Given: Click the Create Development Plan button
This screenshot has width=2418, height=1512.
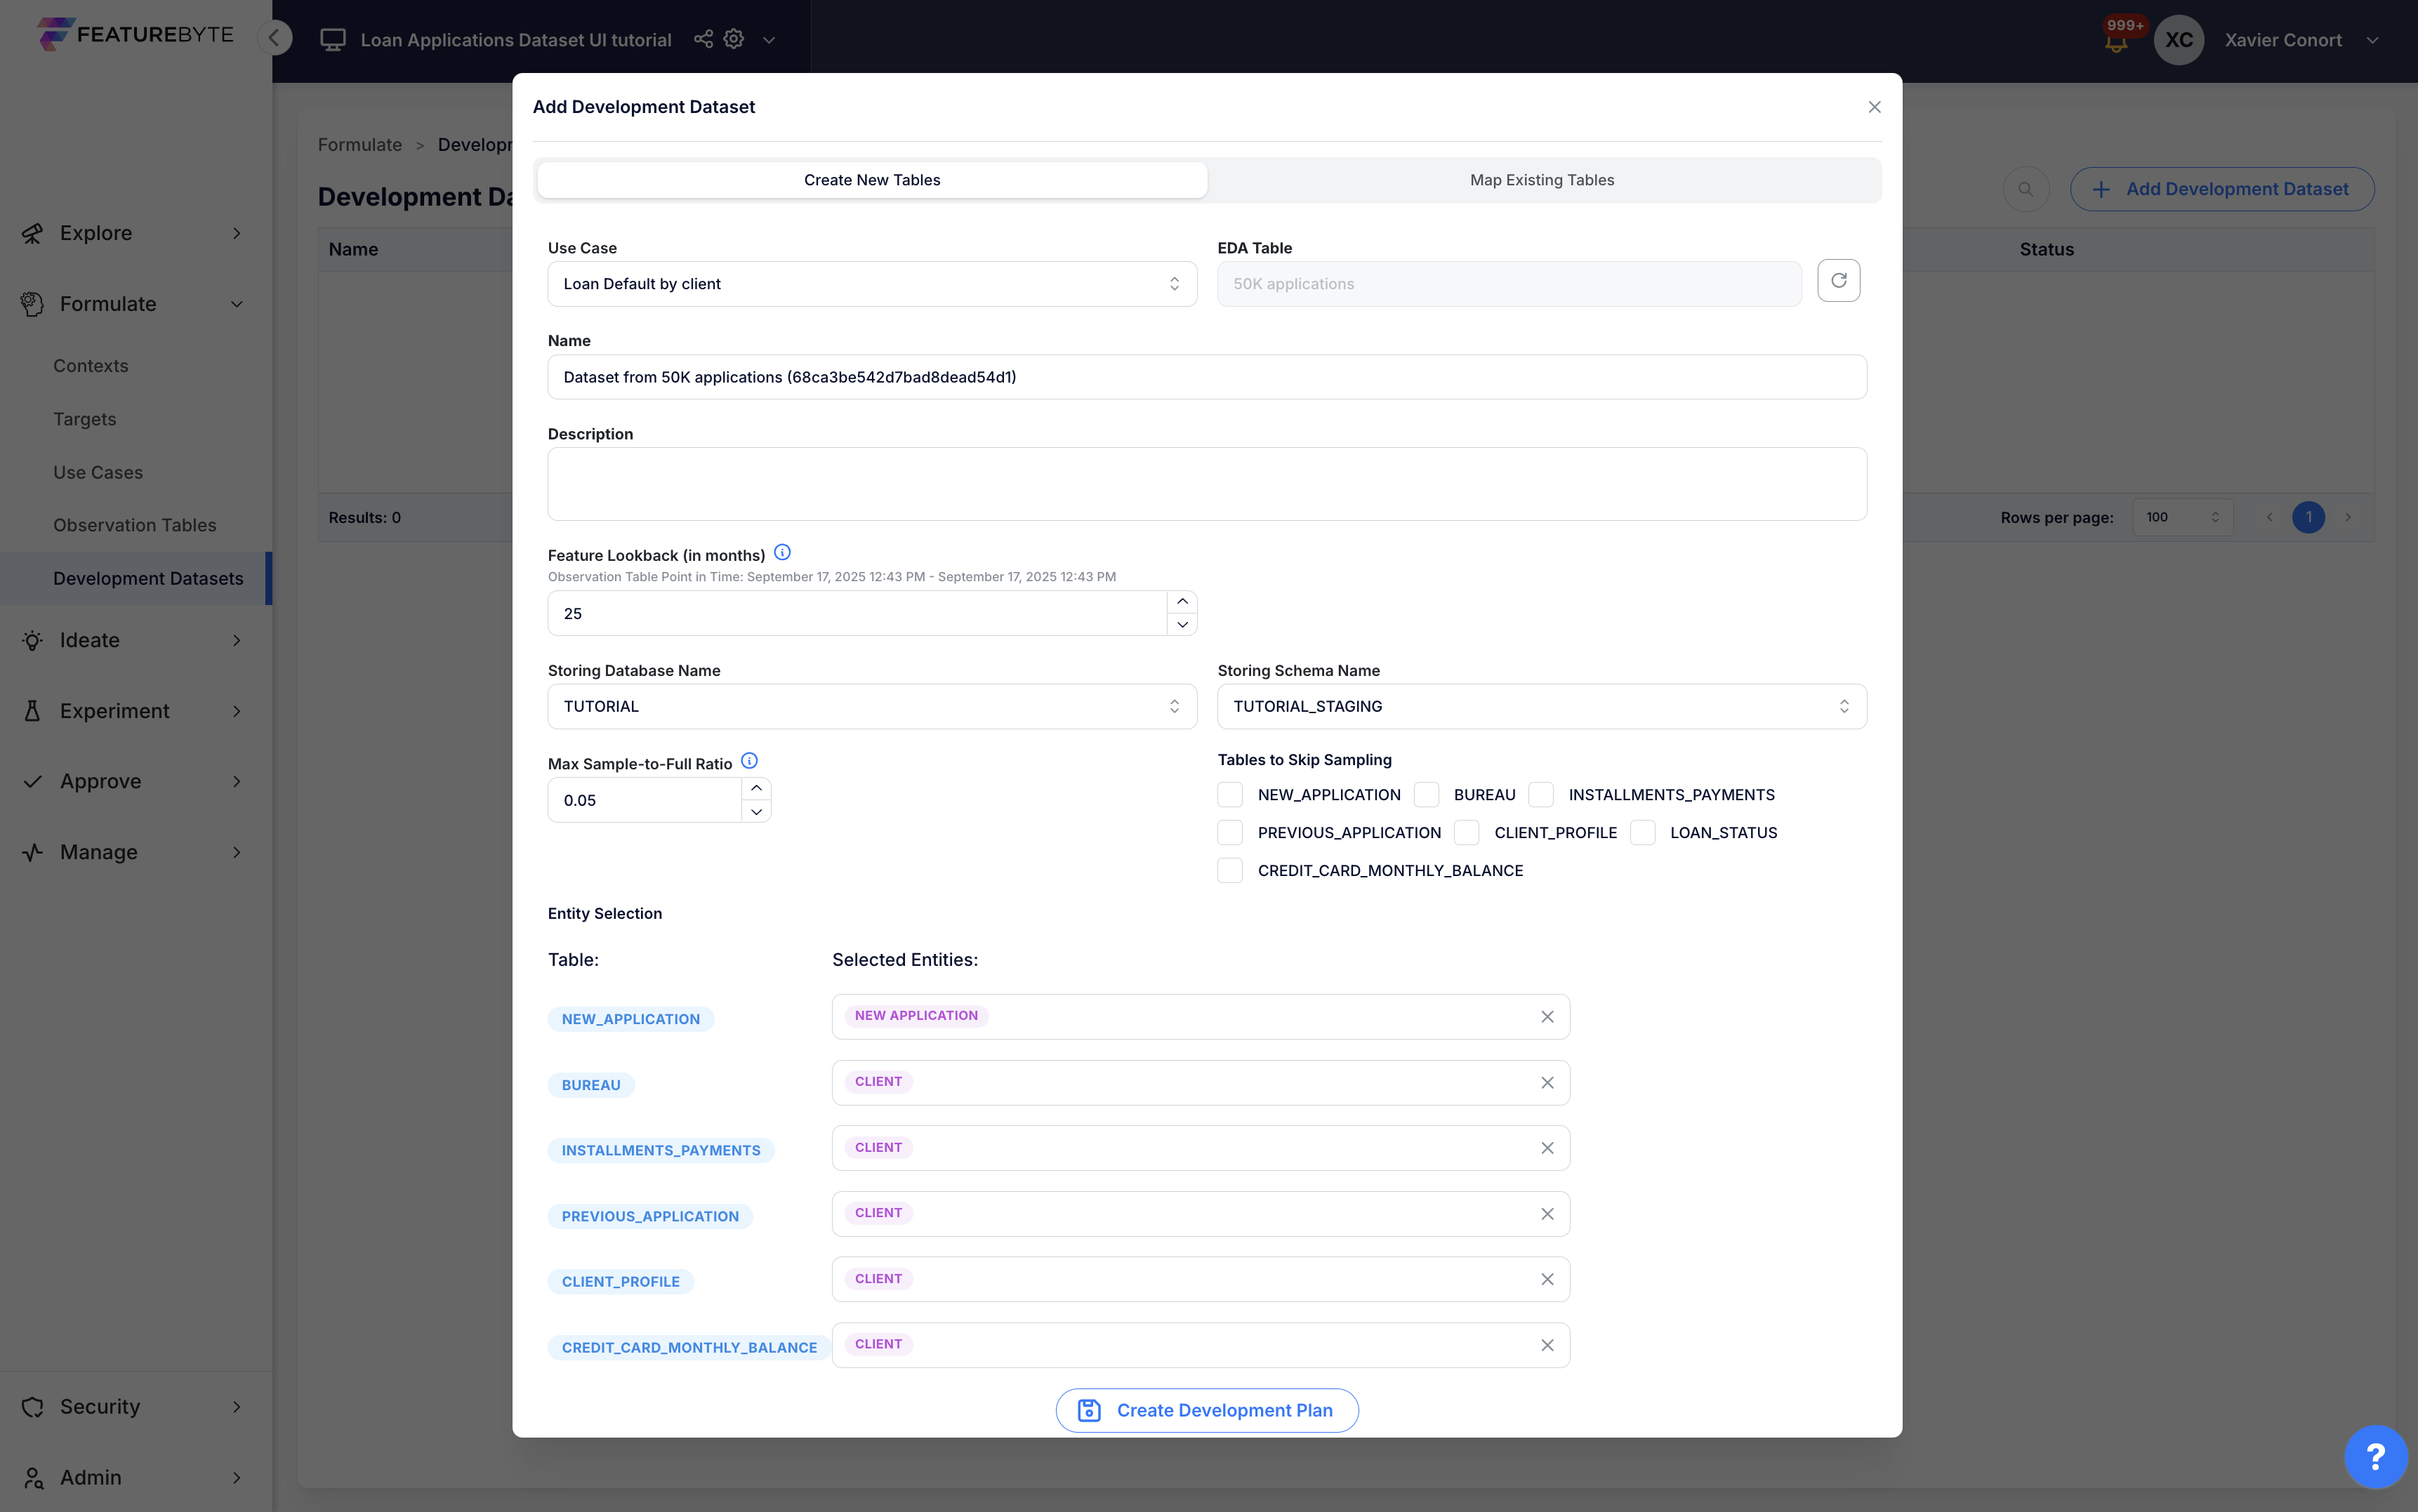Looking at the screenshot, I should click(x=1206, y=1410).
